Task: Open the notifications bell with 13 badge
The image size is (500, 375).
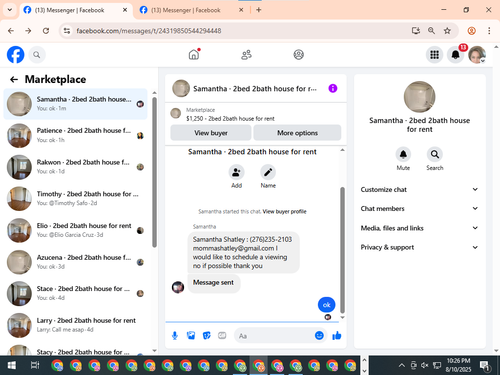Action: point(456,55)
